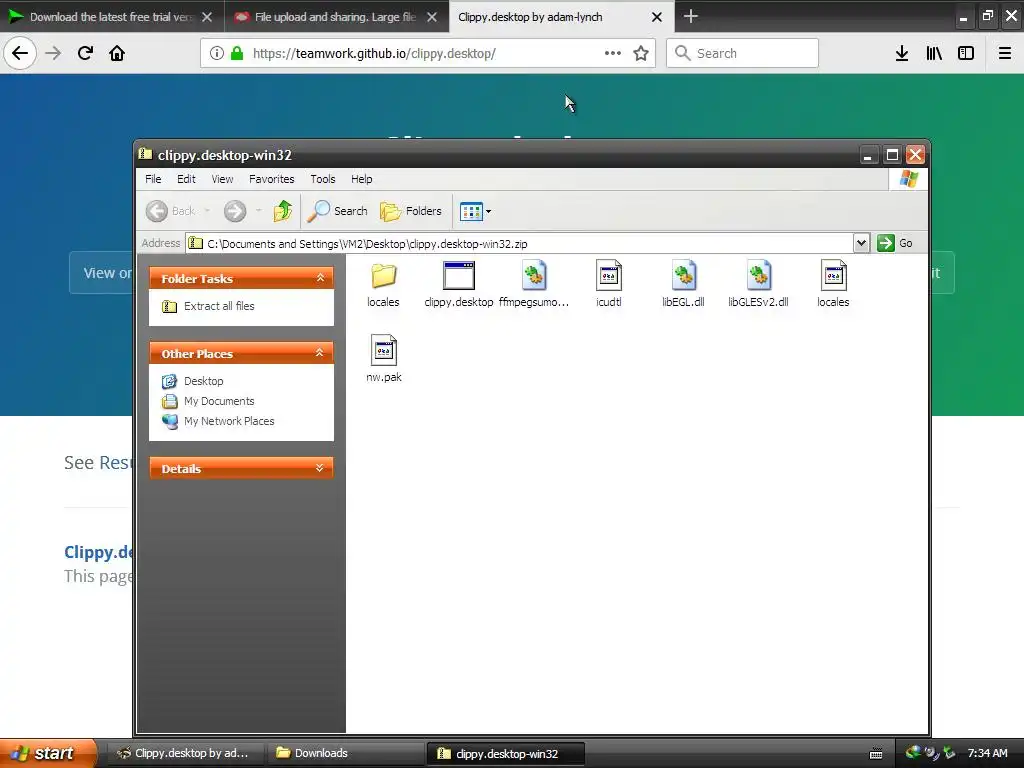Open the Explorer Search pane

coord(338,211)
